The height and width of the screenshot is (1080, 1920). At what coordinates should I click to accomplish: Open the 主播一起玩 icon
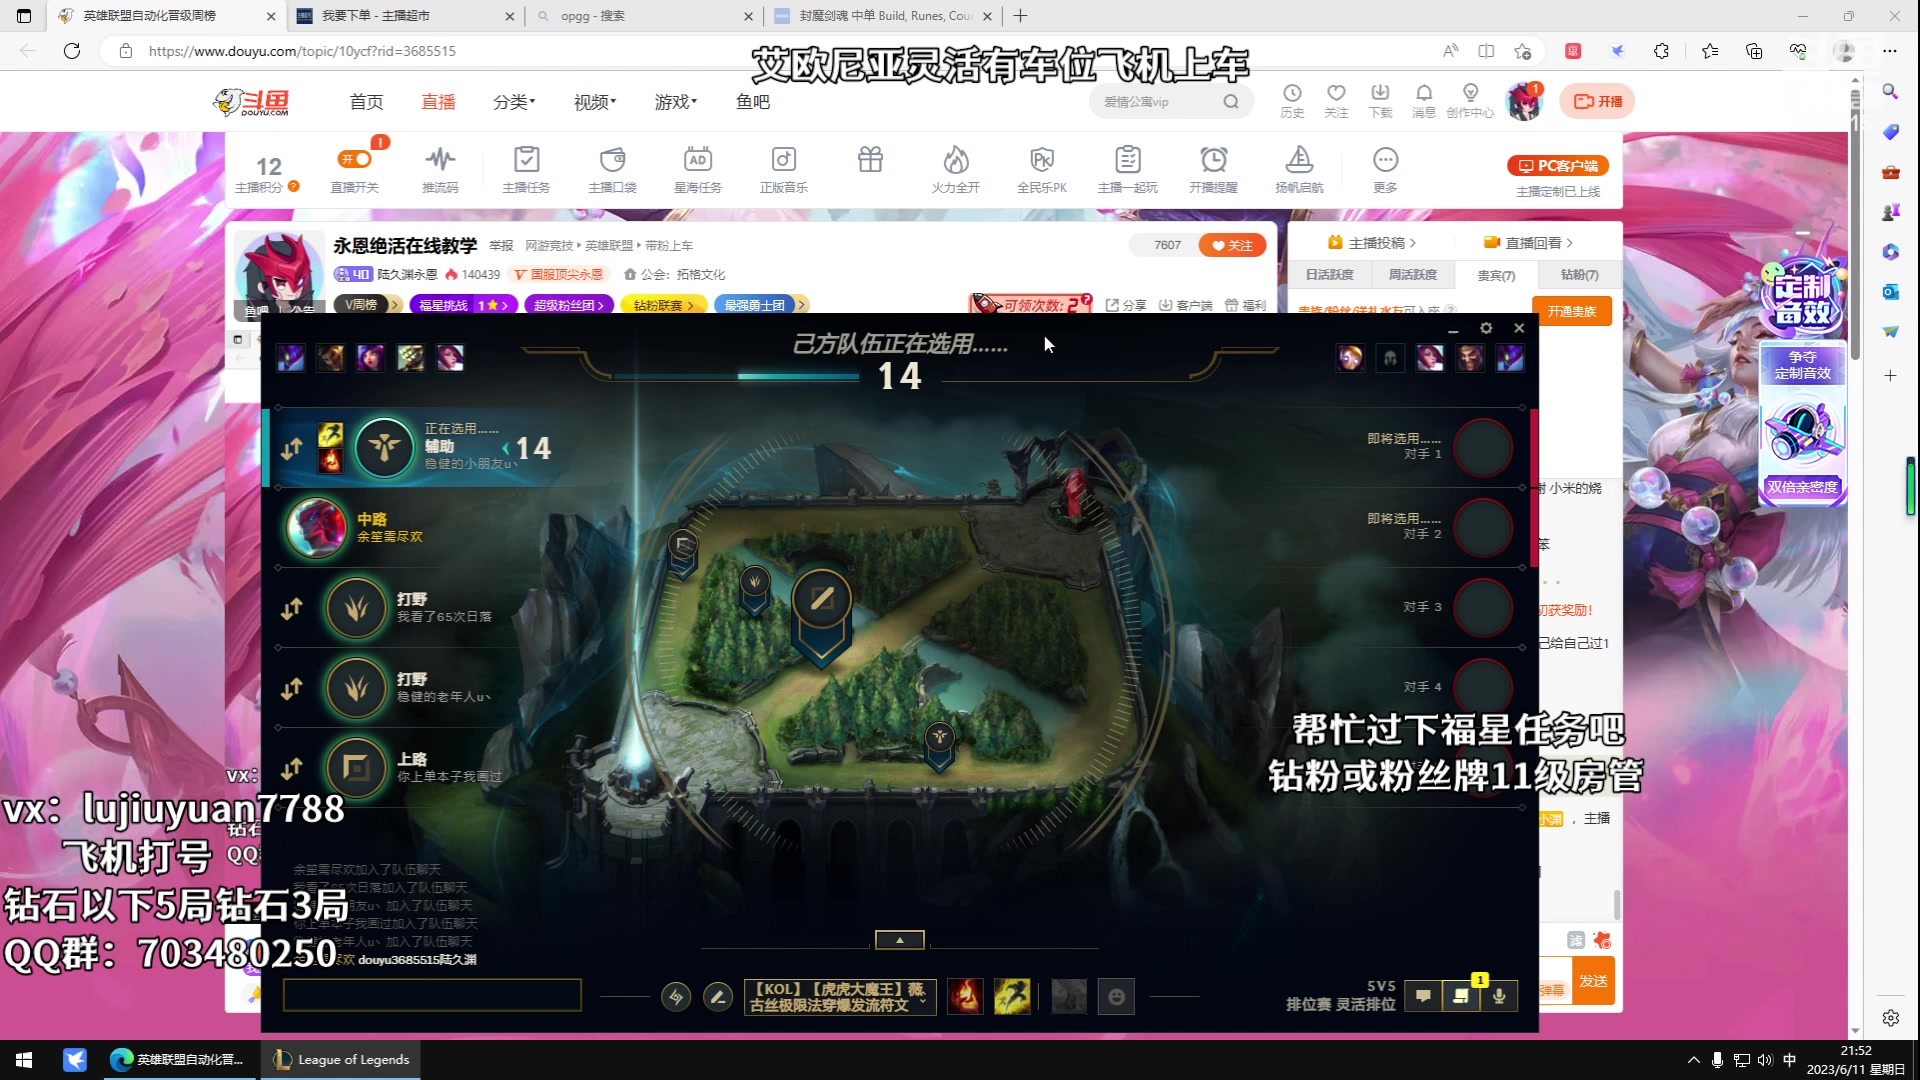pyautogui.click(x=1128, y=169)
